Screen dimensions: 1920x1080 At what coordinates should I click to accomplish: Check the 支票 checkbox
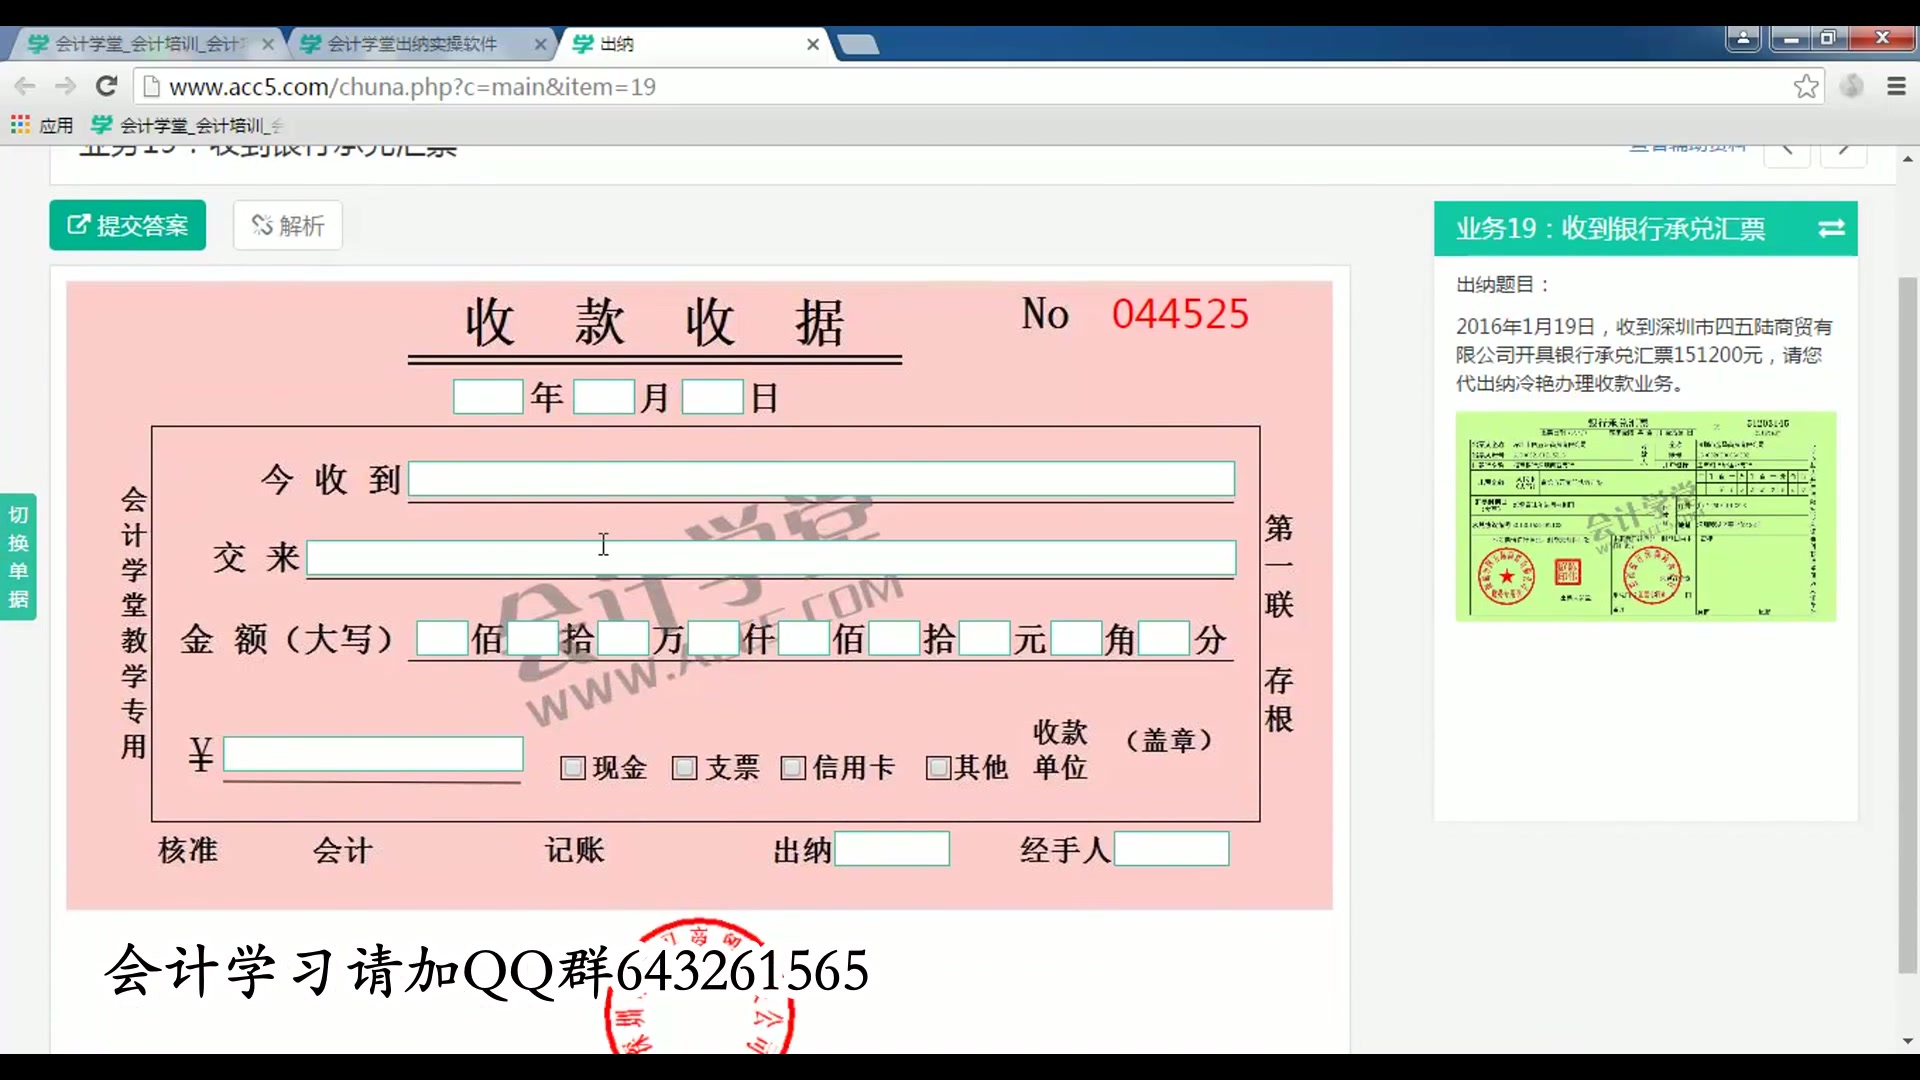(x=684, y=768)
